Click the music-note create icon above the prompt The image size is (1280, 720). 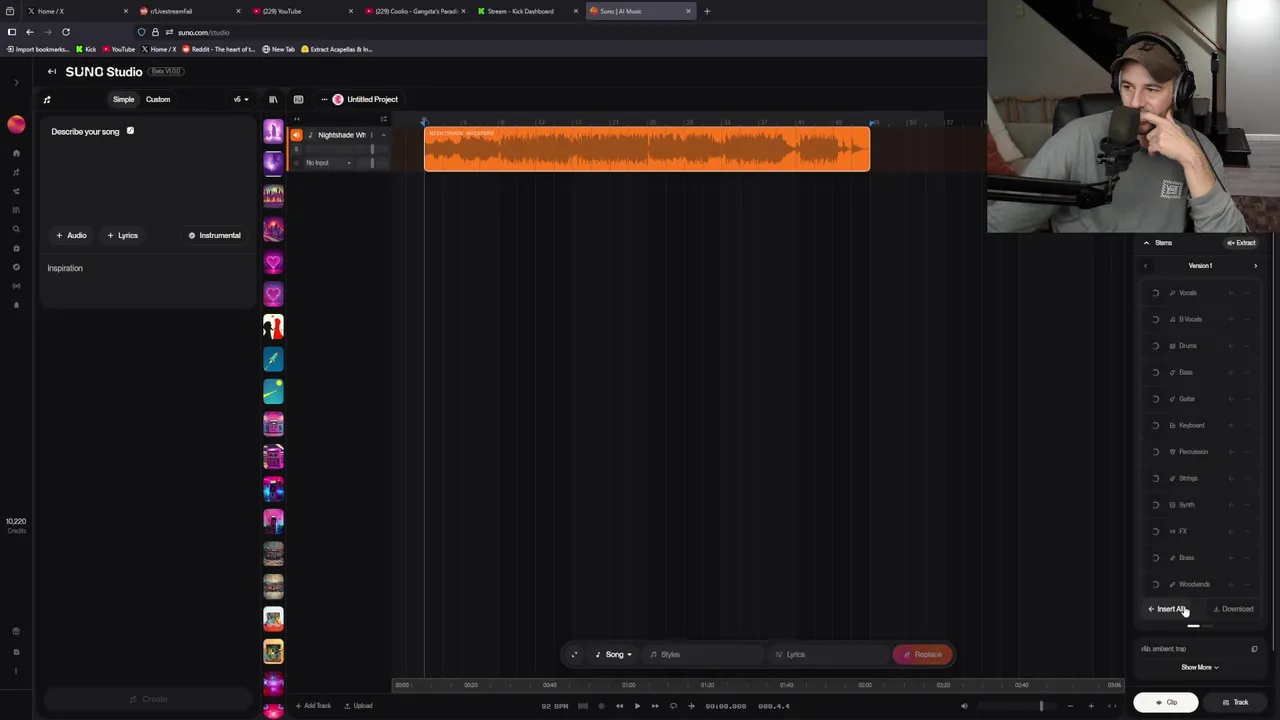[47, 99]
